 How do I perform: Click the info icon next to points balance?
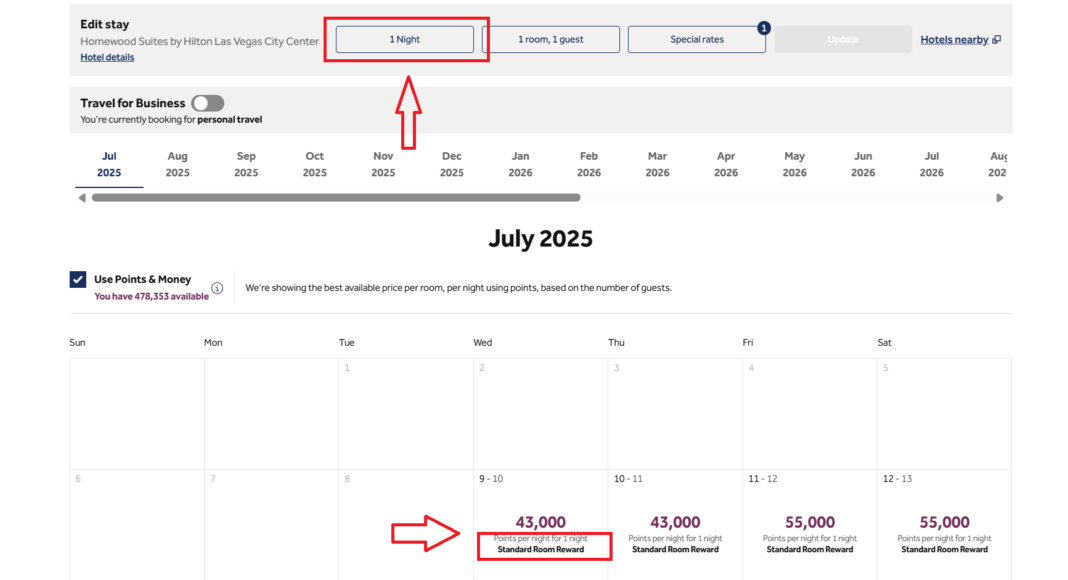pyautogui.click(x=217, y=288)
